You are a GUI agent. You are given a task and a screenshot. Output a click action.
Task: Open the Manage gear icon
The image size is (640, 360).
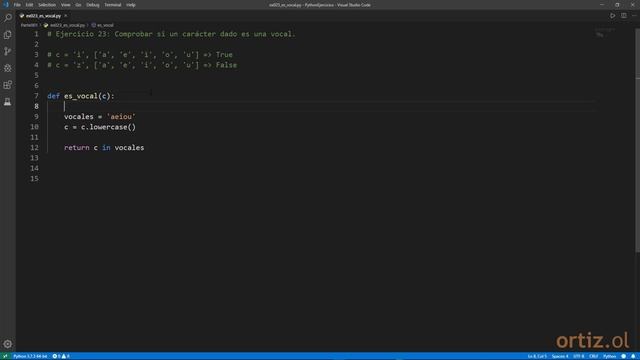[8, 344]
